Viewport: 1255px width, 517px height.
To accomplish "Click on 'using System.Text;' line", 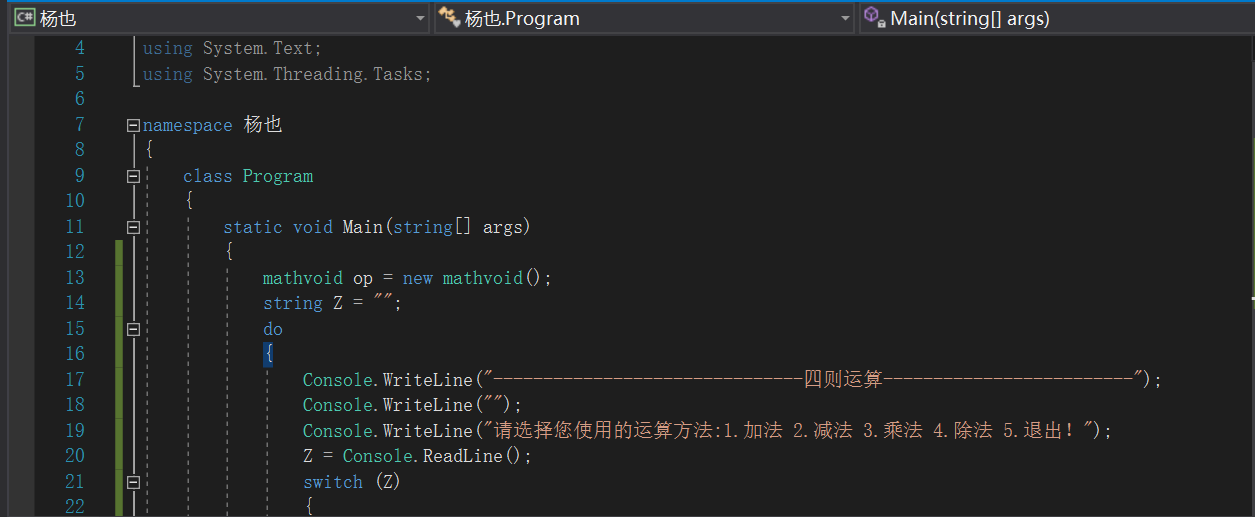I will (x=232, y=48).
